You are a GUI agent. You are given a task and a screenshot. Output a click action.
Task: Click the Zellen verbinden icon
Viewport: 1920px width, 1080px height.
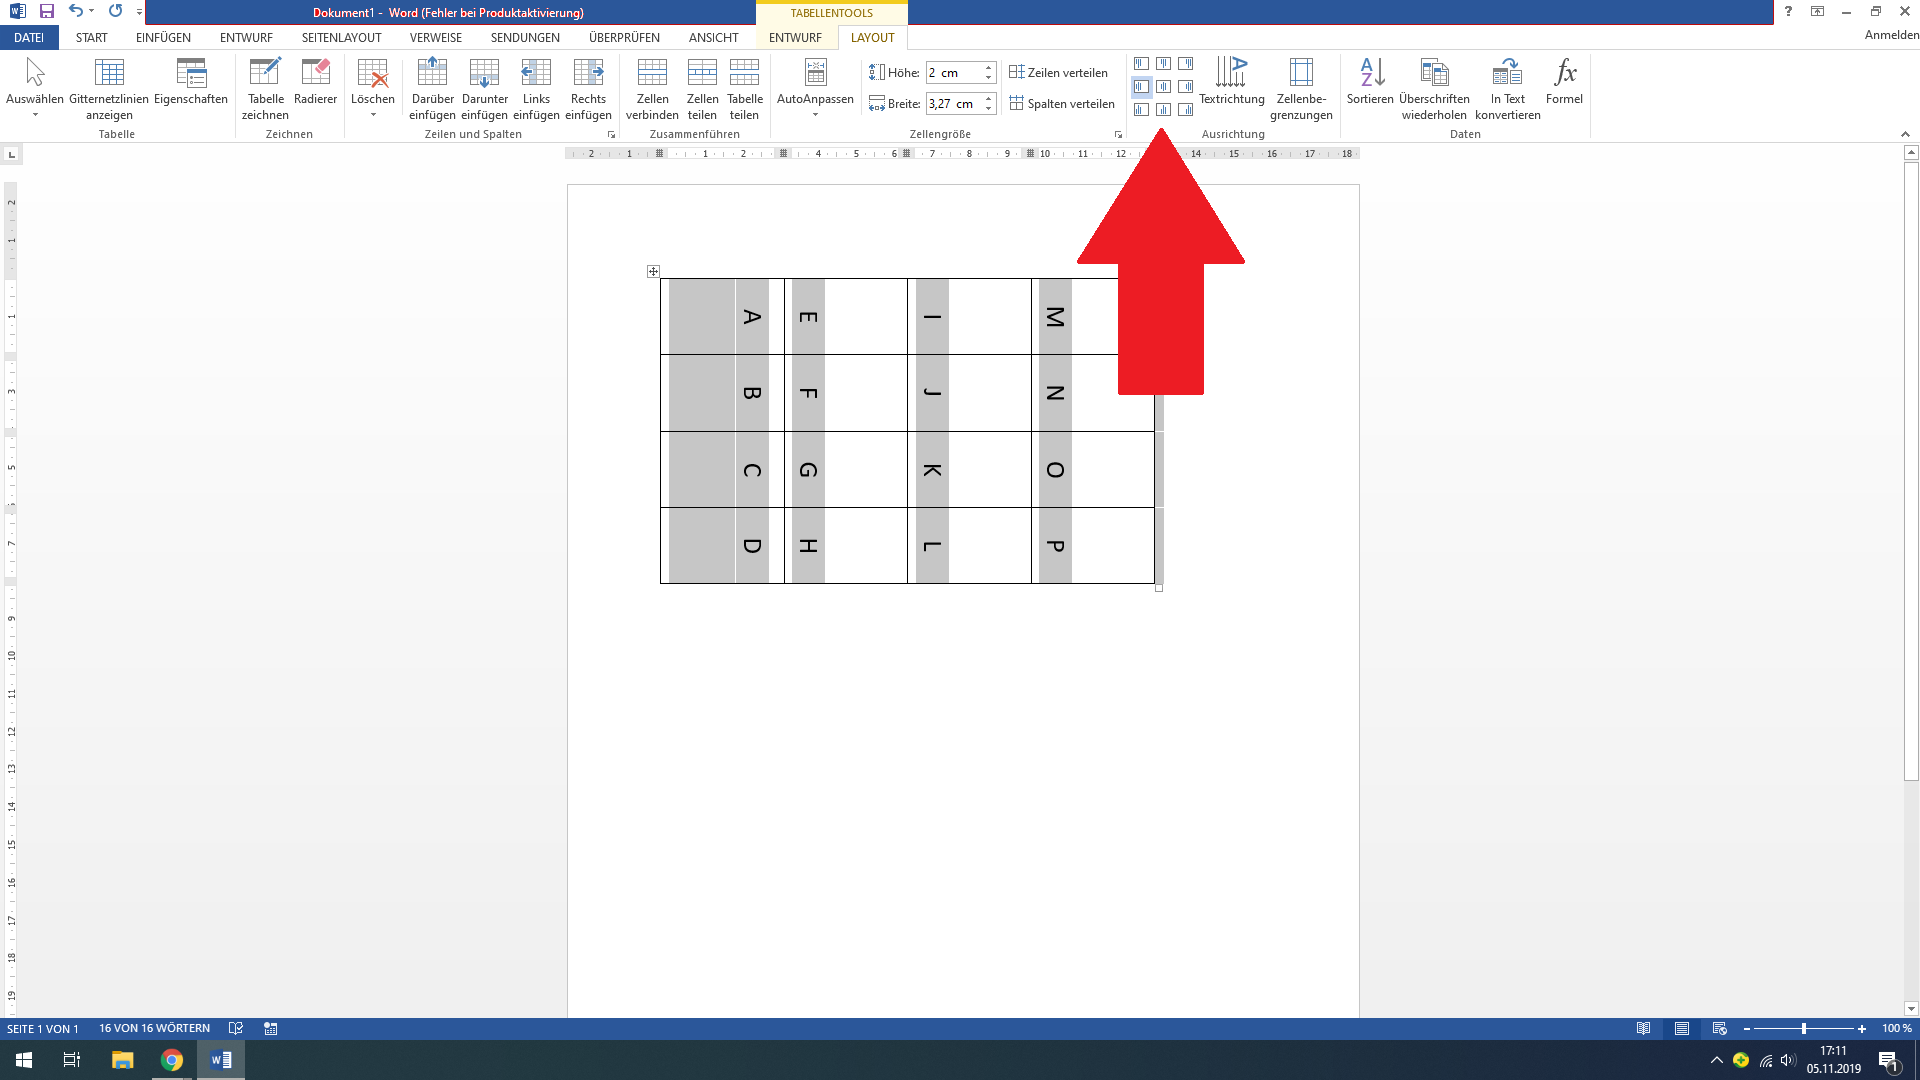[652, 88]
